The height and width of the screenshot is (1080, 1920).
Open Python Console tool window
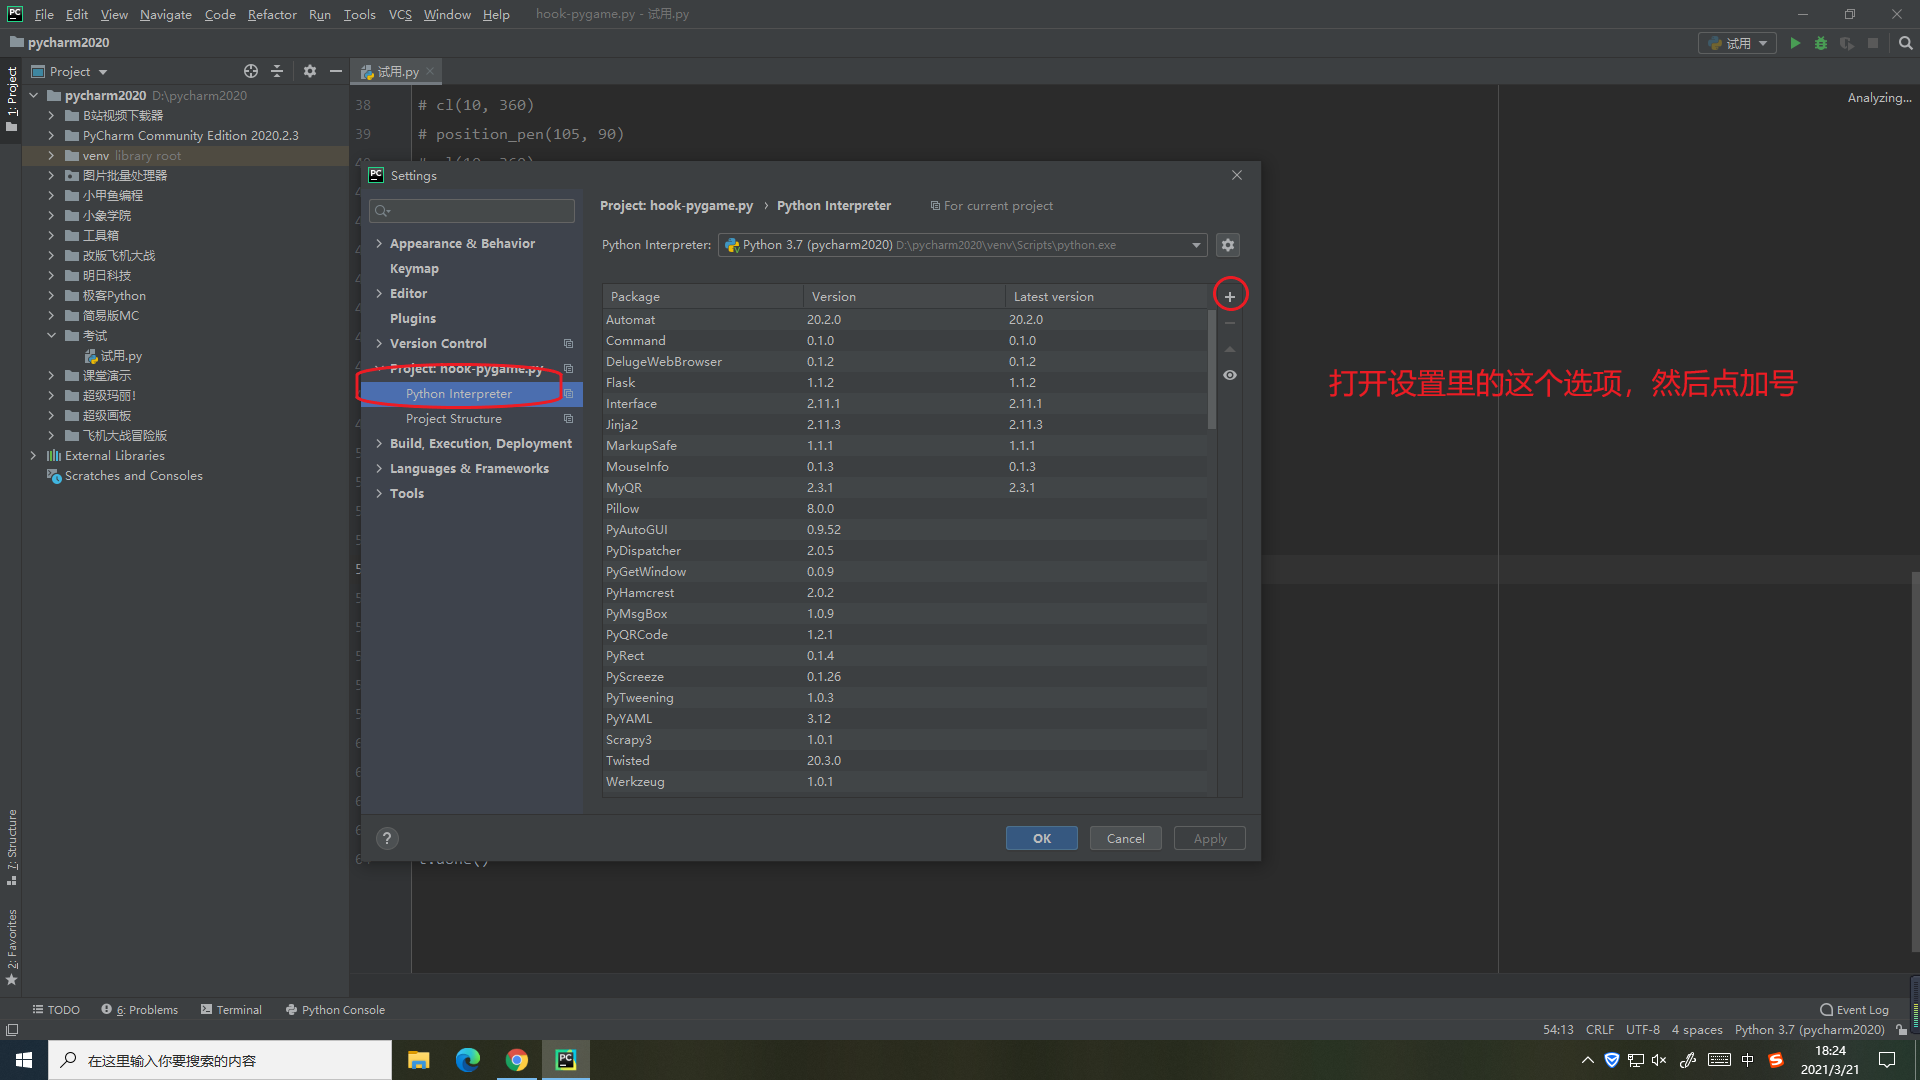[x=335, y=1009]
